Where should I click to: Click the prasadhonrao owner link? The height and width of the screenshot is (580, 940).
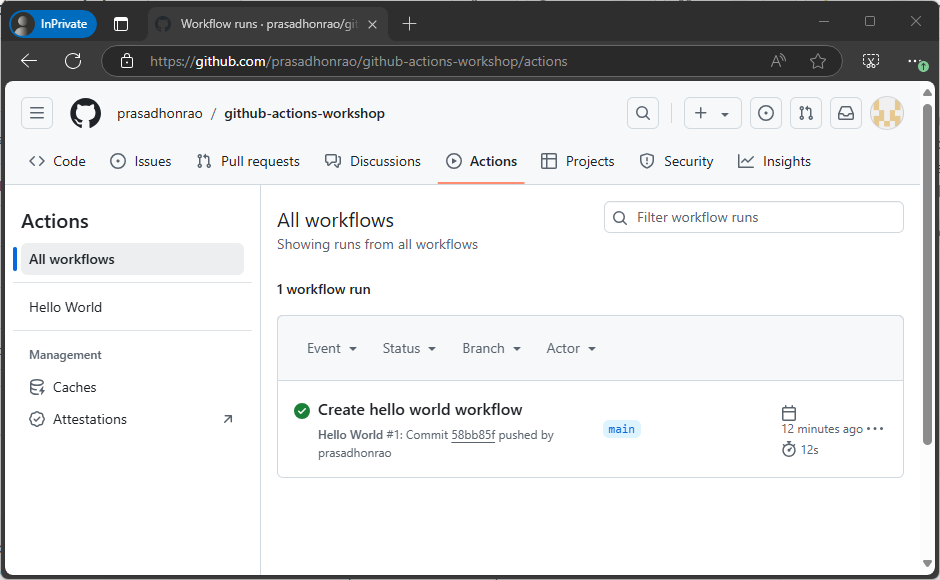(159, 113)
